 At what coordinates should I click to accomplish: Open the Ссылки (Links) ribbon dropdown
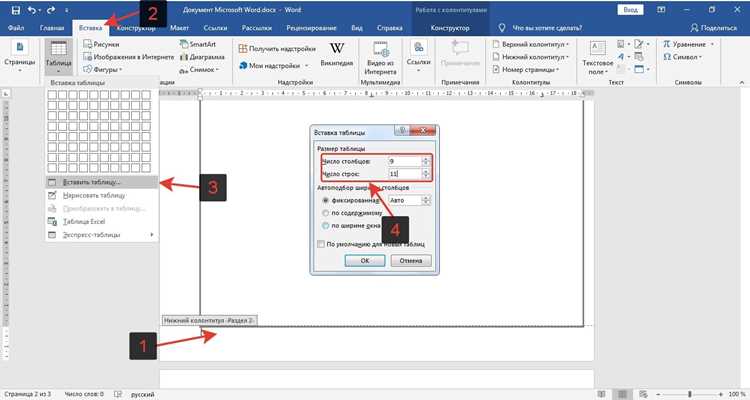coord(419,56)
